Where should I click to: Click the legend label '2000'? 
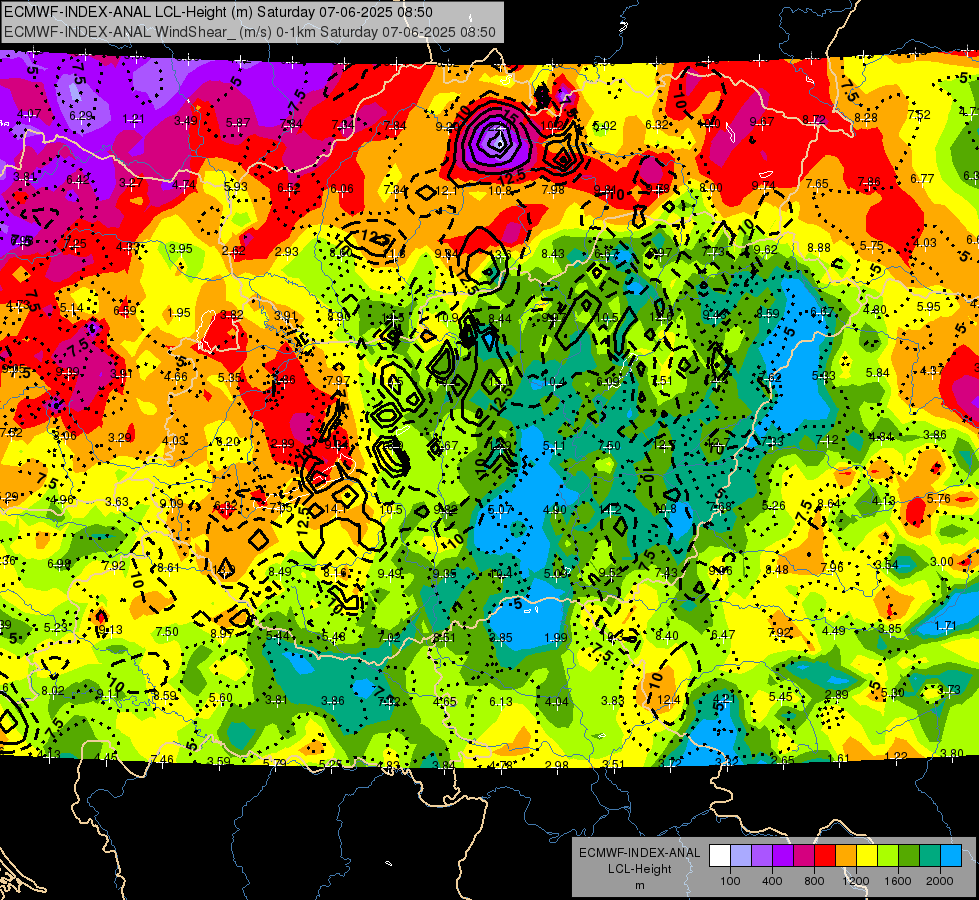coord(940,881)
